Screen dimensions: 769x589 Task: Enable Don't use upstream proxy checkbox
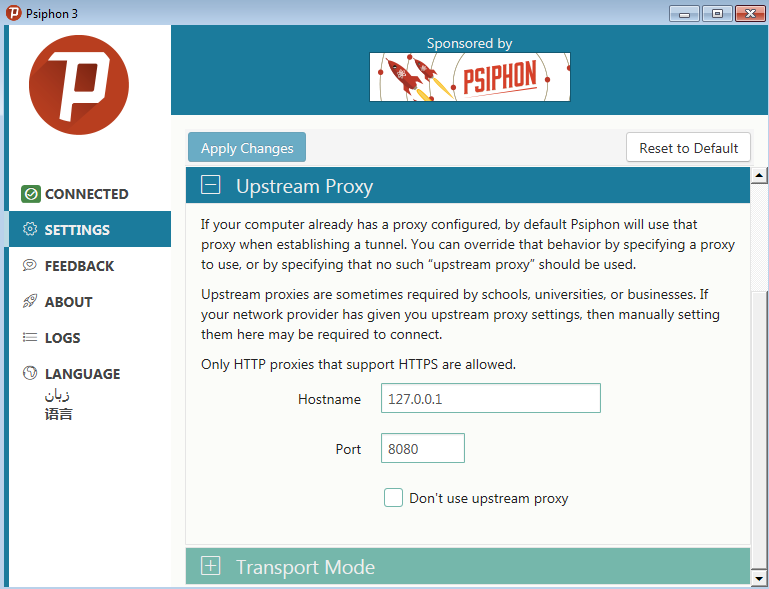pos(393,497)
